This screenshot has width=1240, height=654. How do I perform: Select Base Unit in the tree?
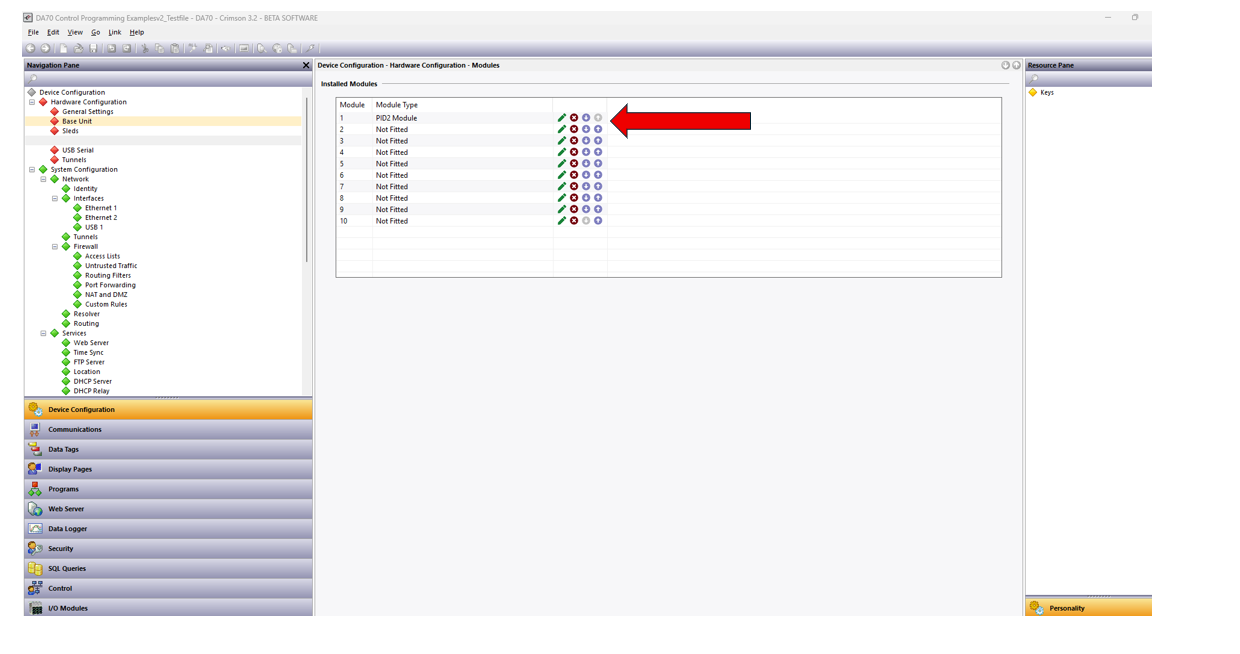tap(77, 121)
